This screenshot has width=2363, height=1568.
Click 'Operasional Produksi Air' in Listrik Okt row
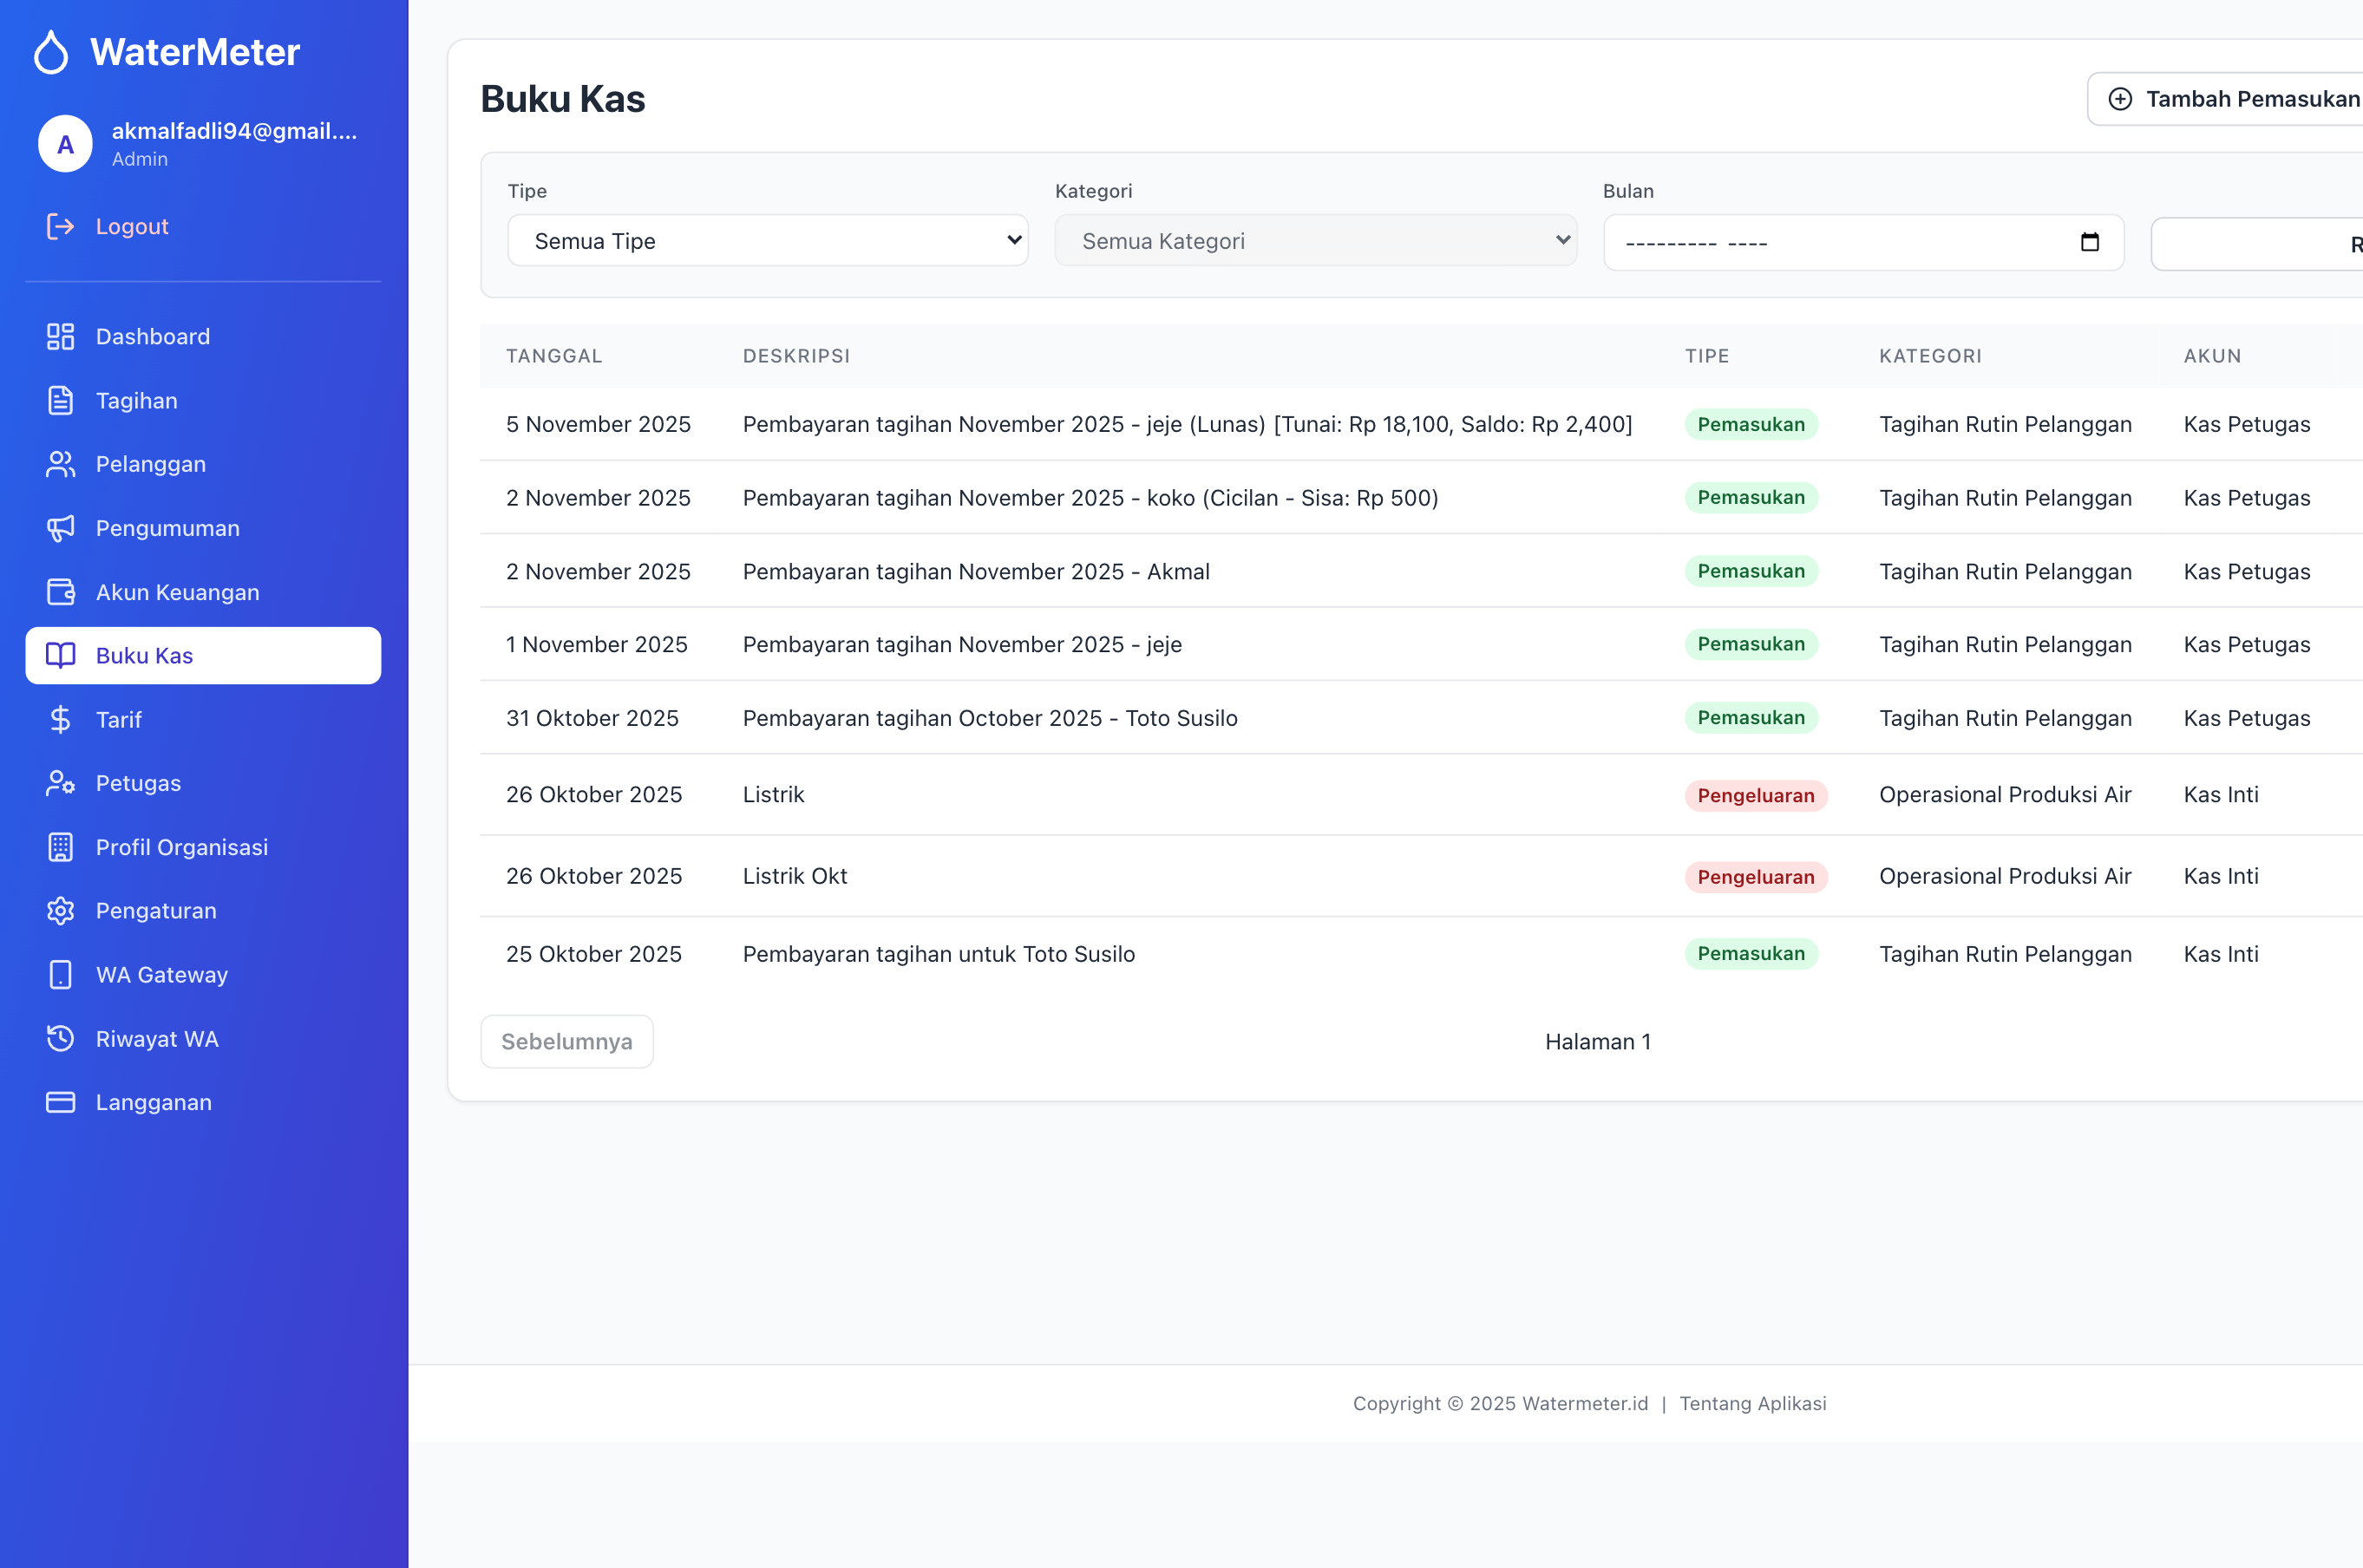2004,876
